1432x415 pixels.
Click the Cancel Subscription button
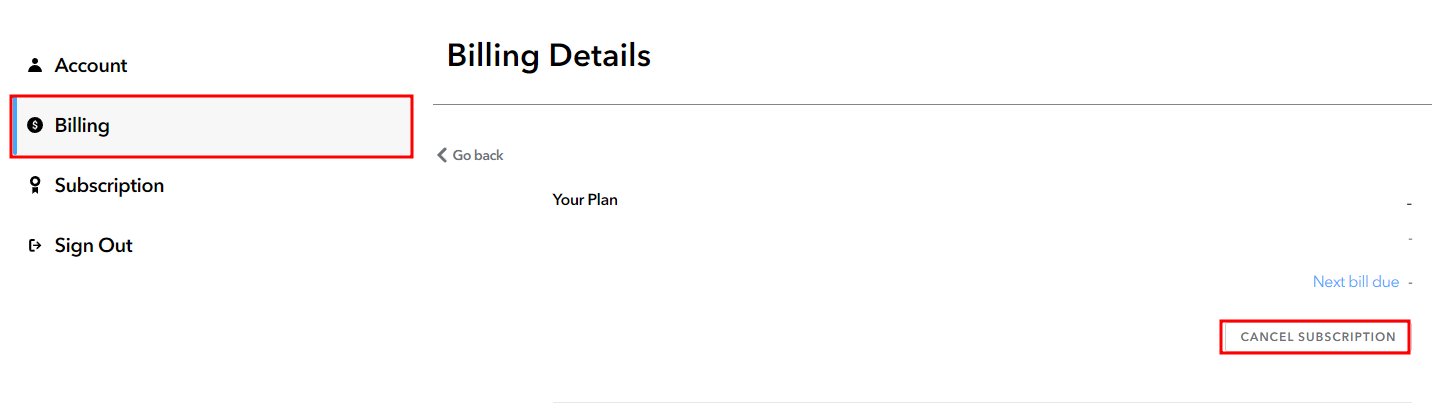1316,337
